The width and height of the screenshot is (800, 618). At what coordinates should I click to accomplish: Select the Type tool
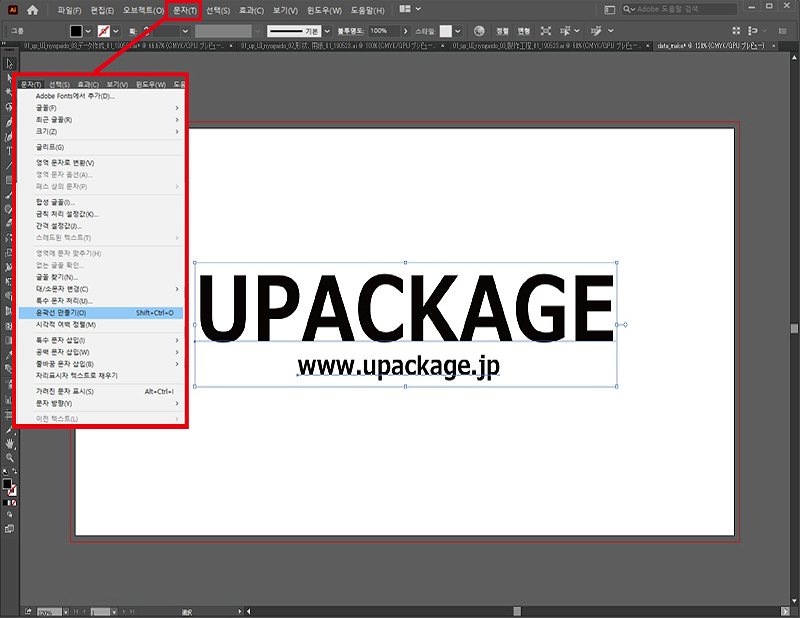tap(9, 151)
